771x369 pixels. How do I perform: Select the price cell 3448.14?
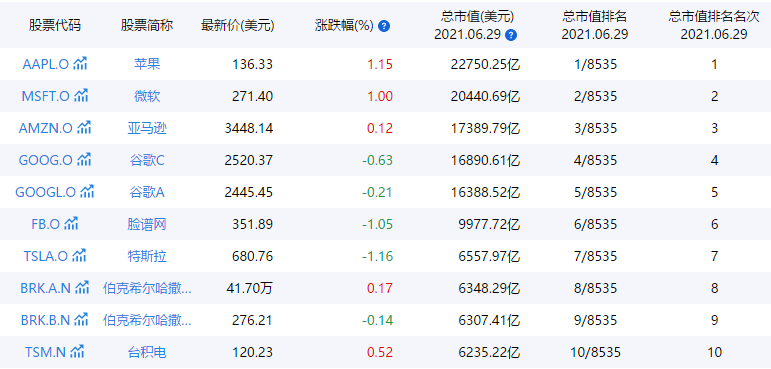point(249,128)
